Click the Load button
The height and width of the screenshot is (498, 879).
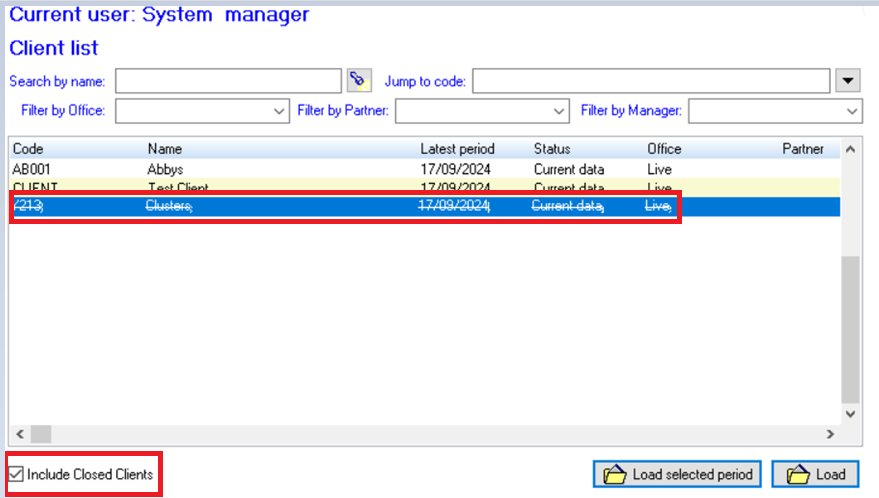point(815,474)
